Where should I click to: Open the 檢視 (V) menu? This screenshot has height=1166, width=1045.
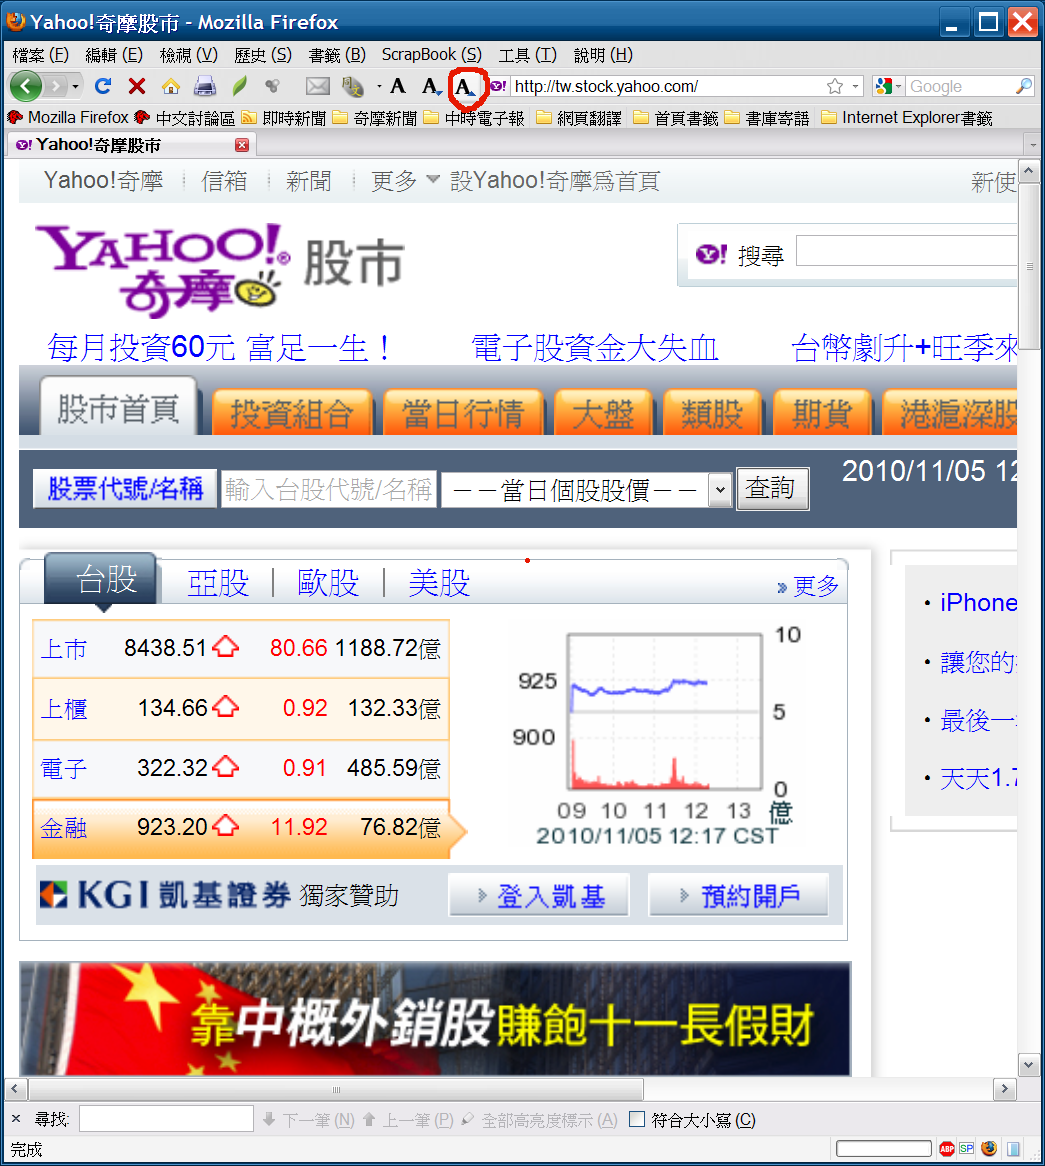(189, 55)
